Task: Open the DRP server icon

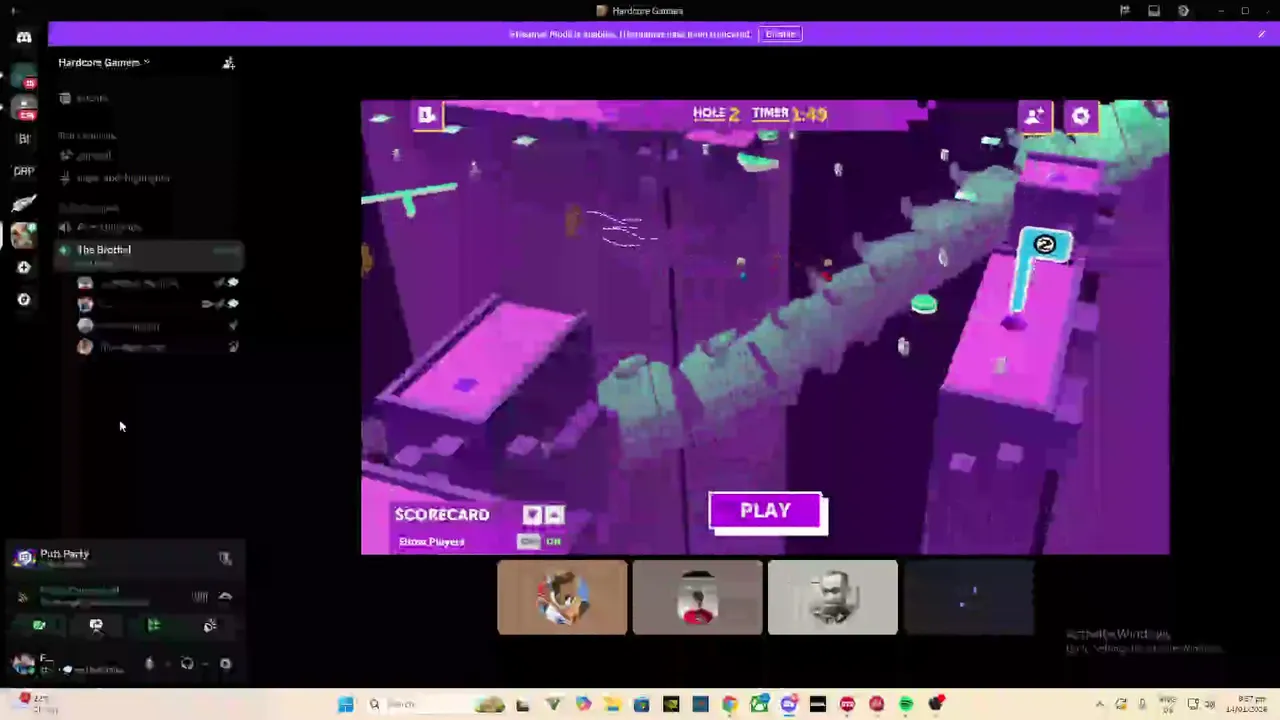Action: tap(24, 171)
